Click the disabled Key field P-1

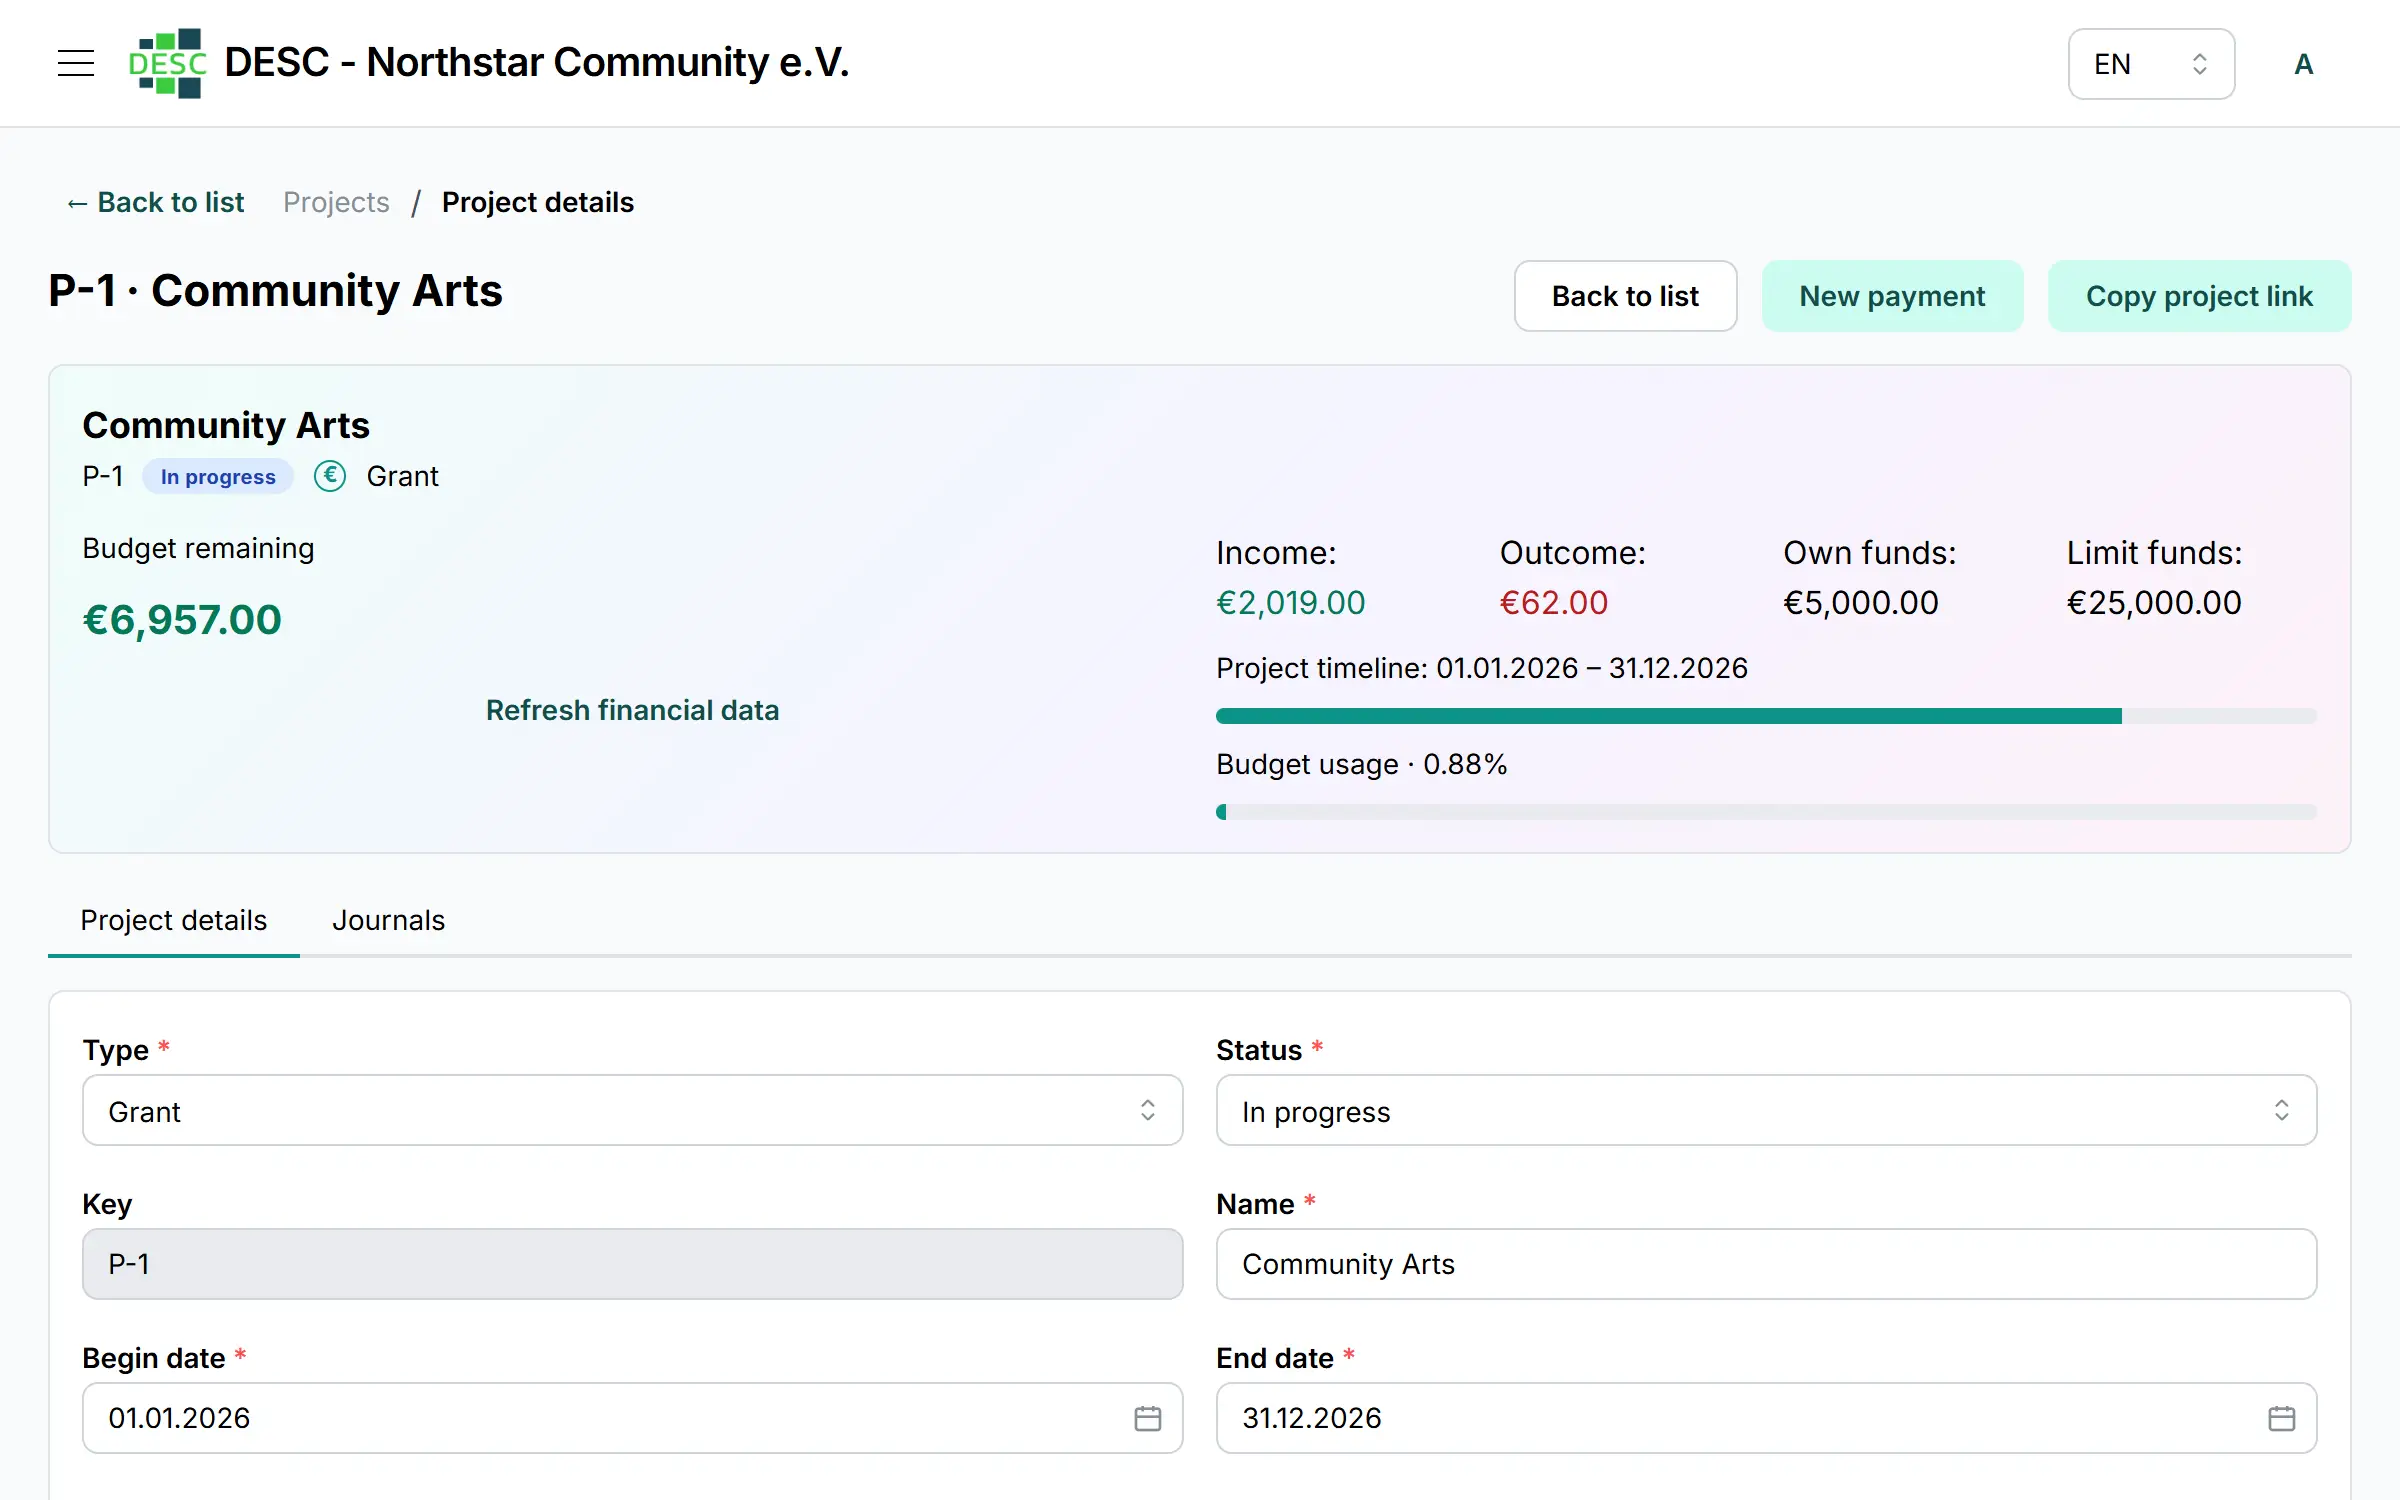tap(632, 1264)
